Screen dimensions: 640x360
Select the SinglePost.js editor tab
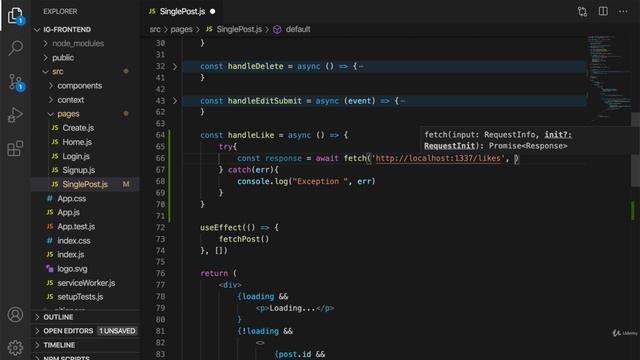pyautogui.click(x=182, y=11)
